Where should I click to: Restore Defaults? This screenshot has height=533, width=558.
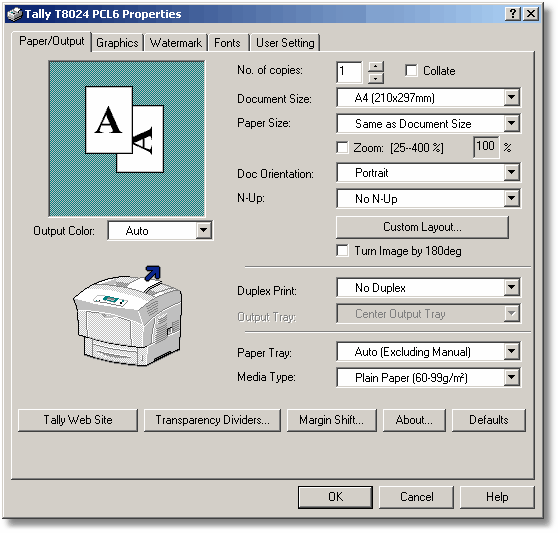489,420
